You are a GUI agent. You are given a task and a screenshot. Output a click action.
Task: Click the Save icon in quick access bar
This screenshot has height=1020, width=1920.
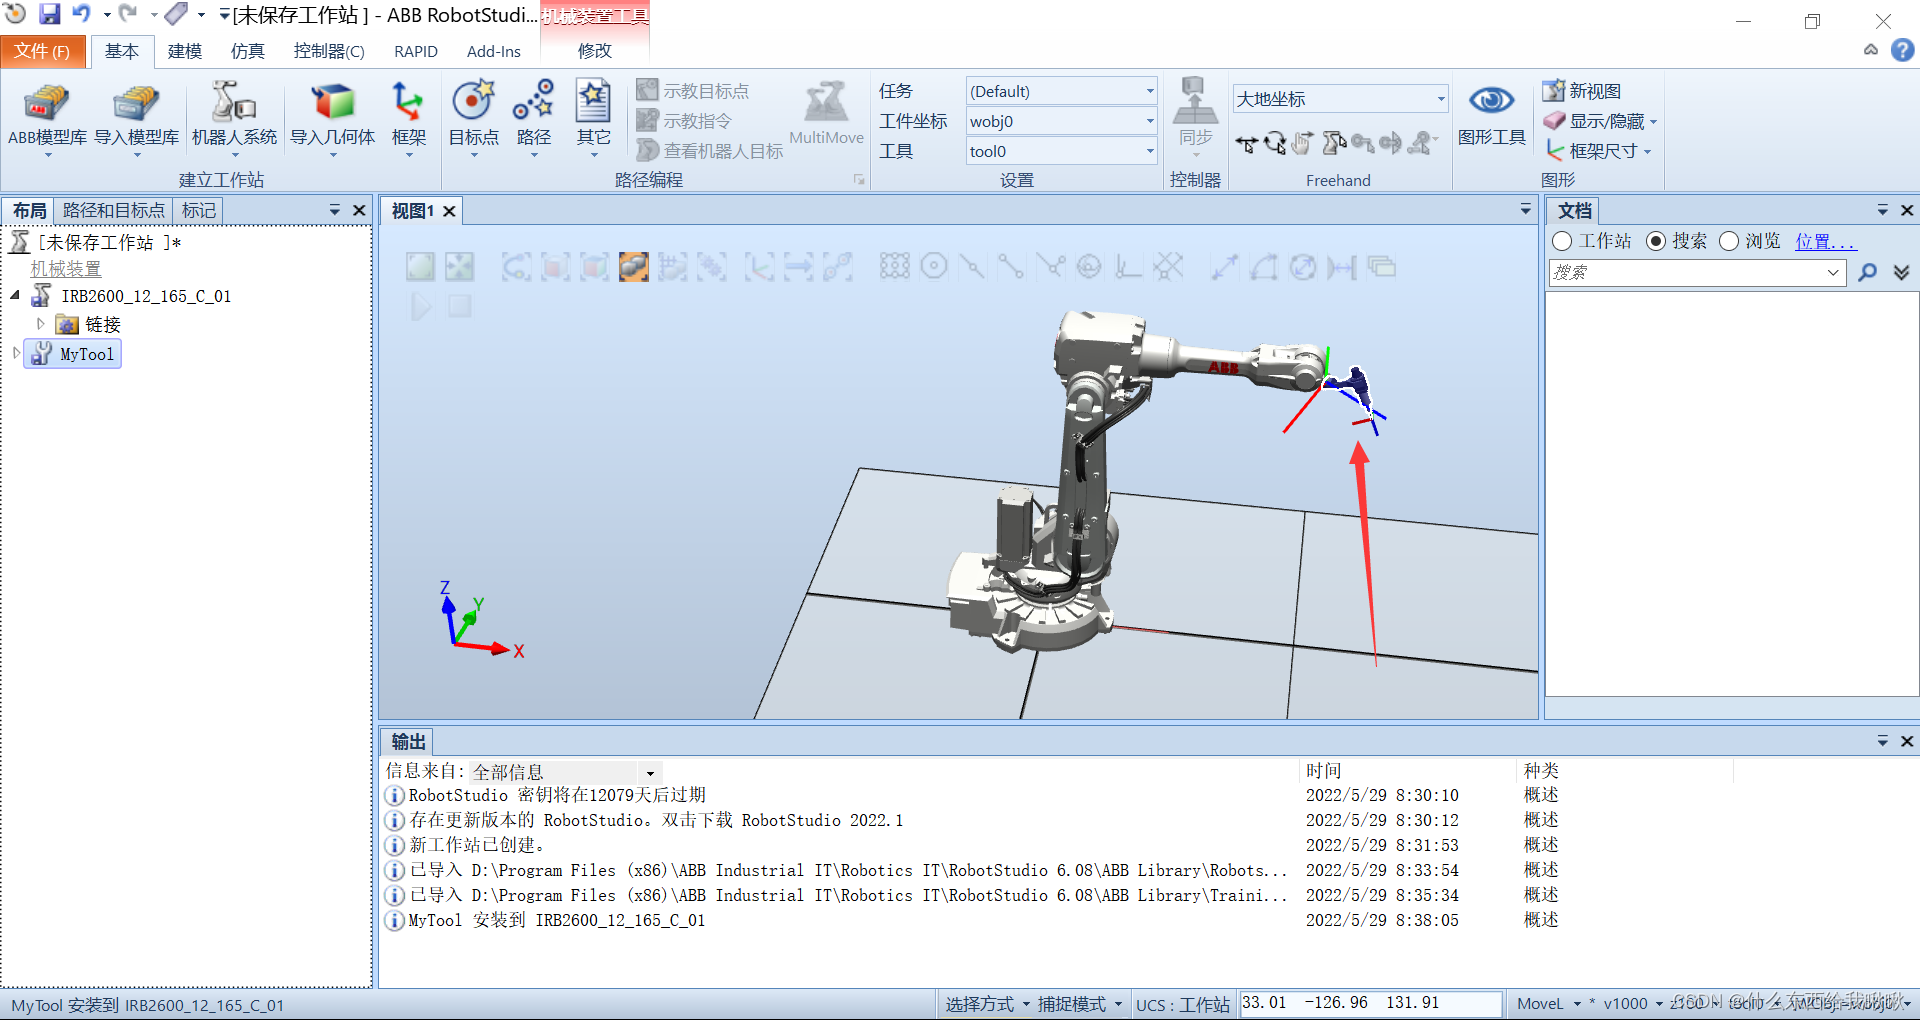coord(49,14)
